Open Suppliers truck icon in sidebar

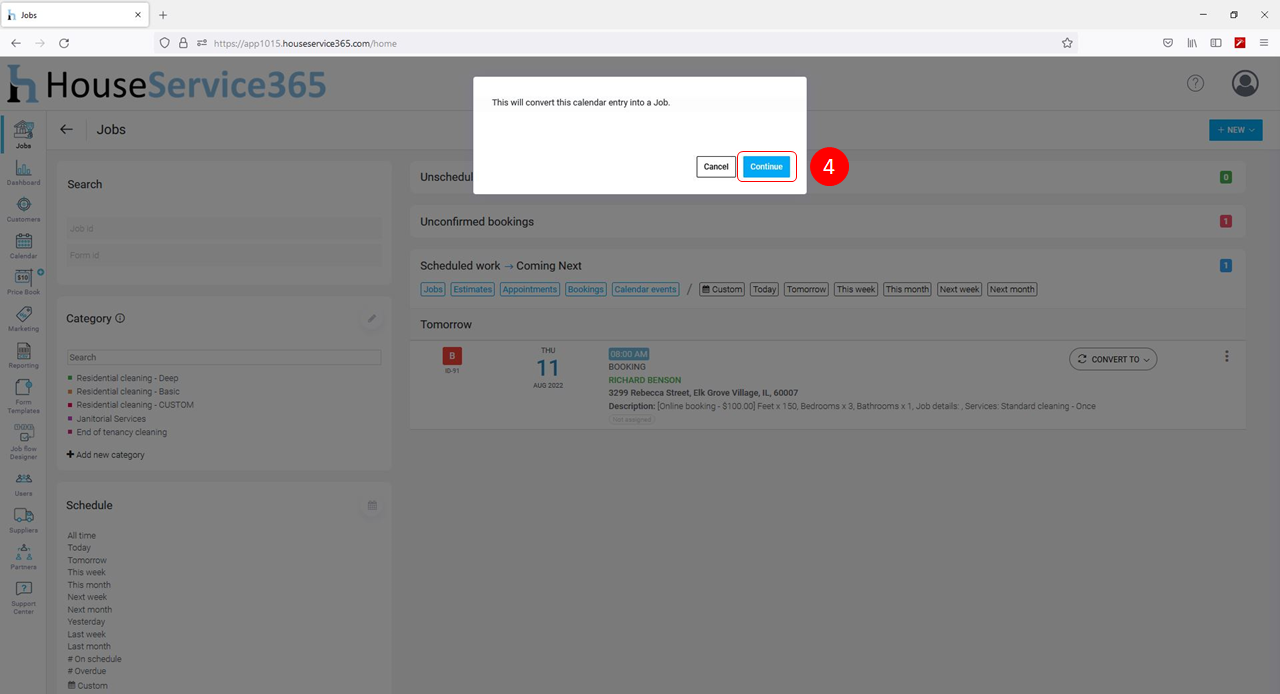pyautogui.click(x=23, y=519)
